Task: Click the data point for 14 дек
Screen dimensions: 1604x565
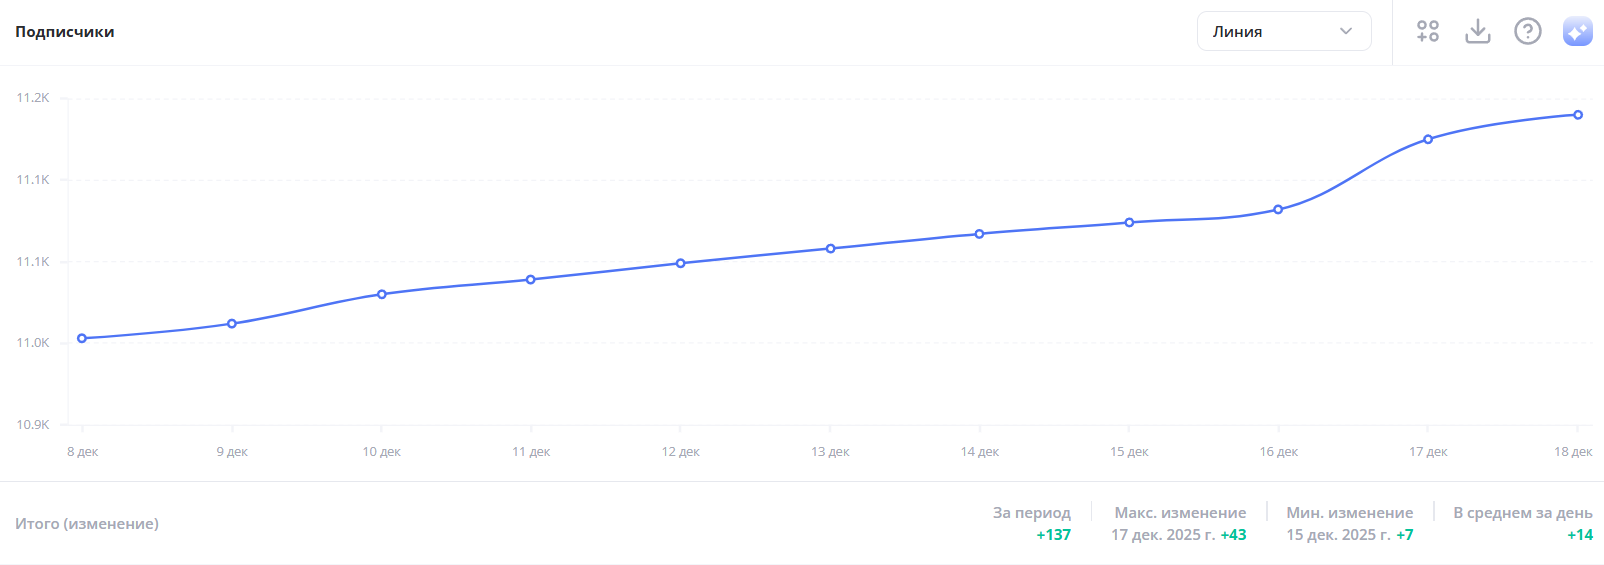Action: (980, 234)
